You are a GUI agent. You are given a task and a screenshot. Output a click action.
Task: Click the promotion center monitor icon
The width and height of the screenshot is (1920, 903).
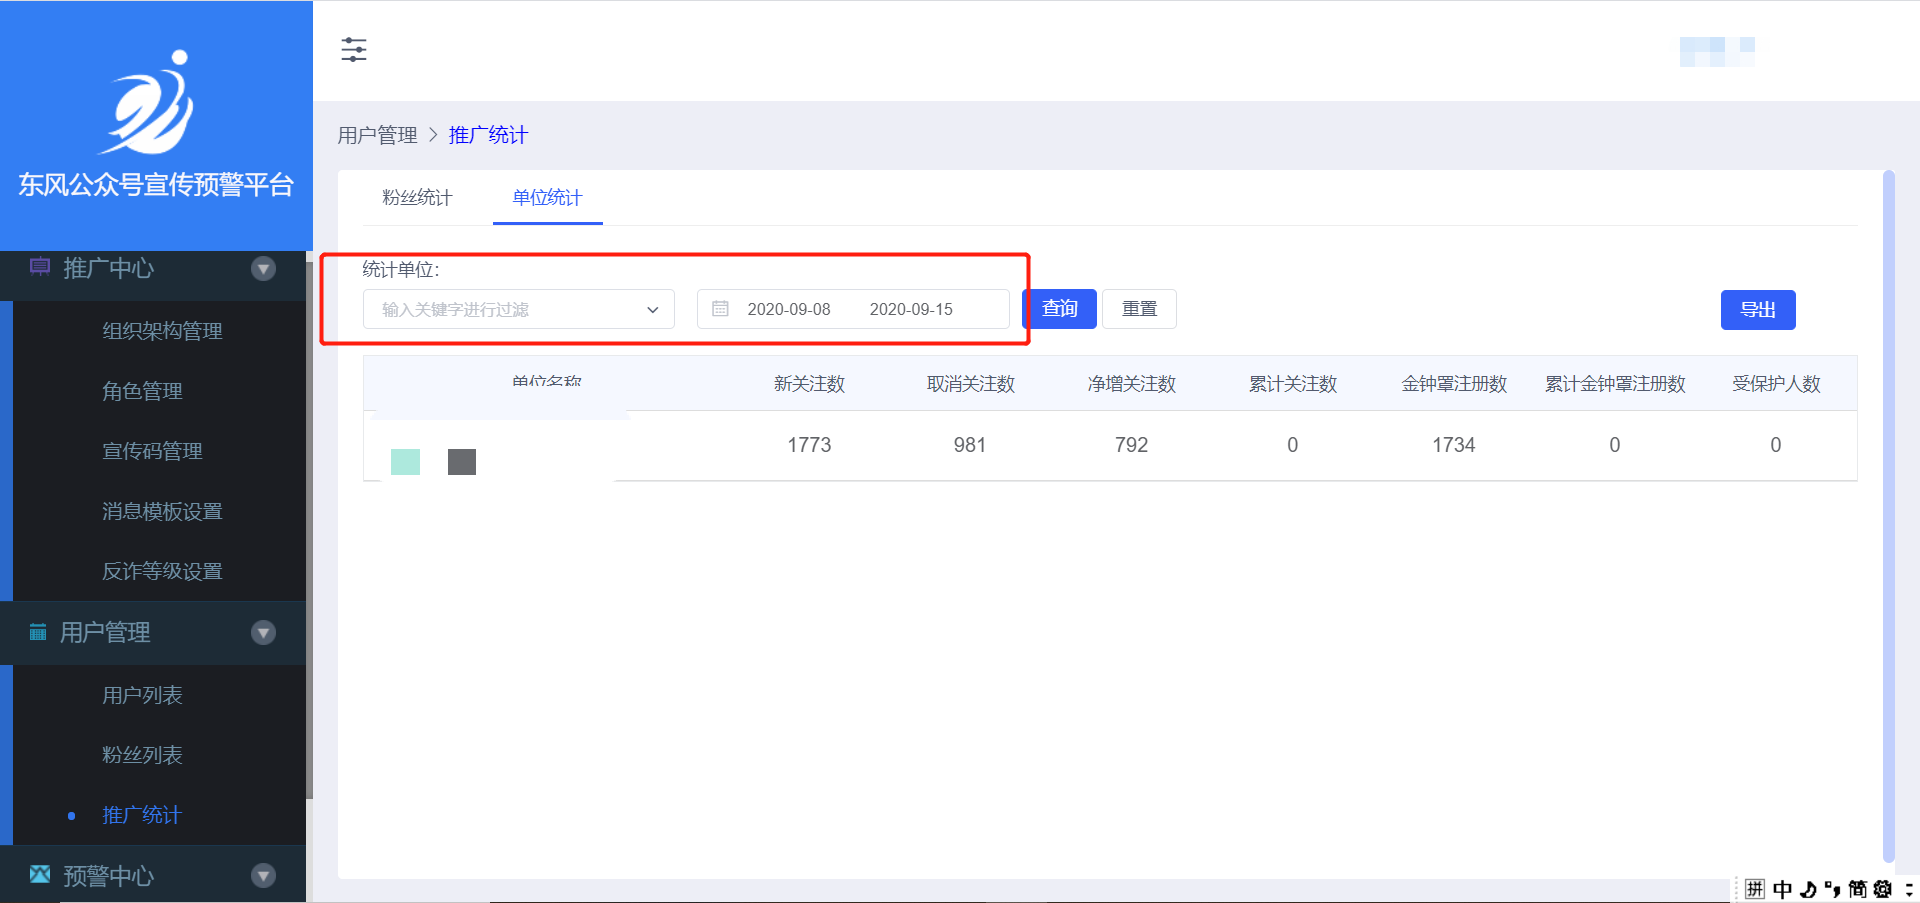pos(40,267)
